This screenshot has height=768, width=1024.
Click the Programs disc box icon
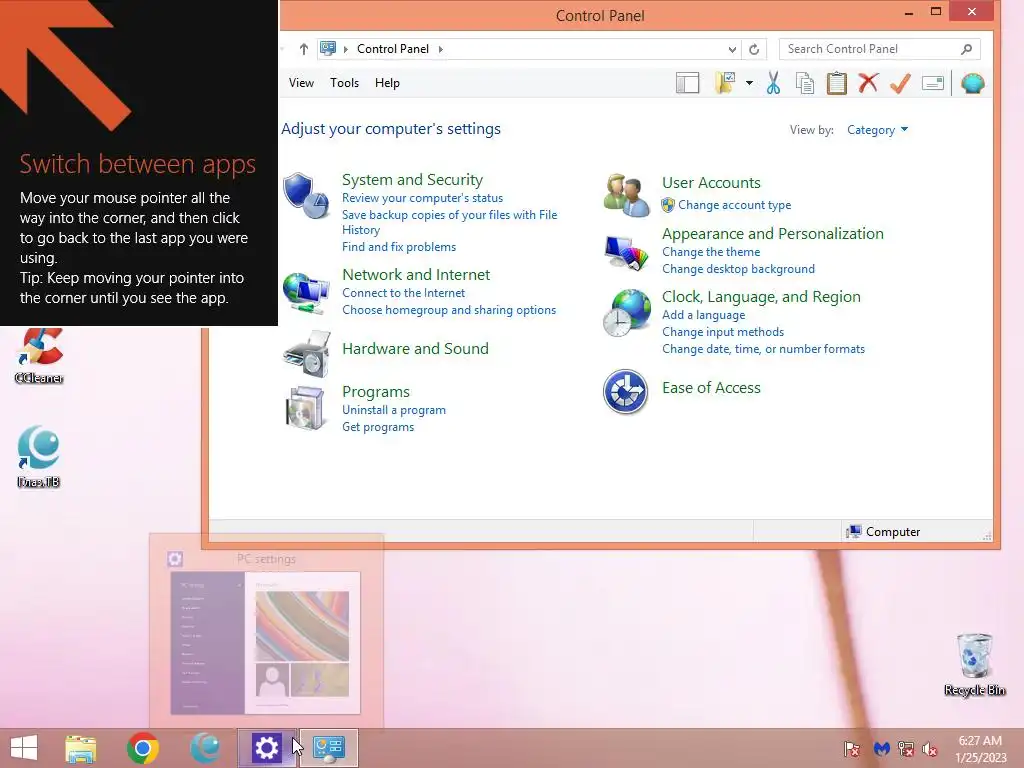click(305, 408)
